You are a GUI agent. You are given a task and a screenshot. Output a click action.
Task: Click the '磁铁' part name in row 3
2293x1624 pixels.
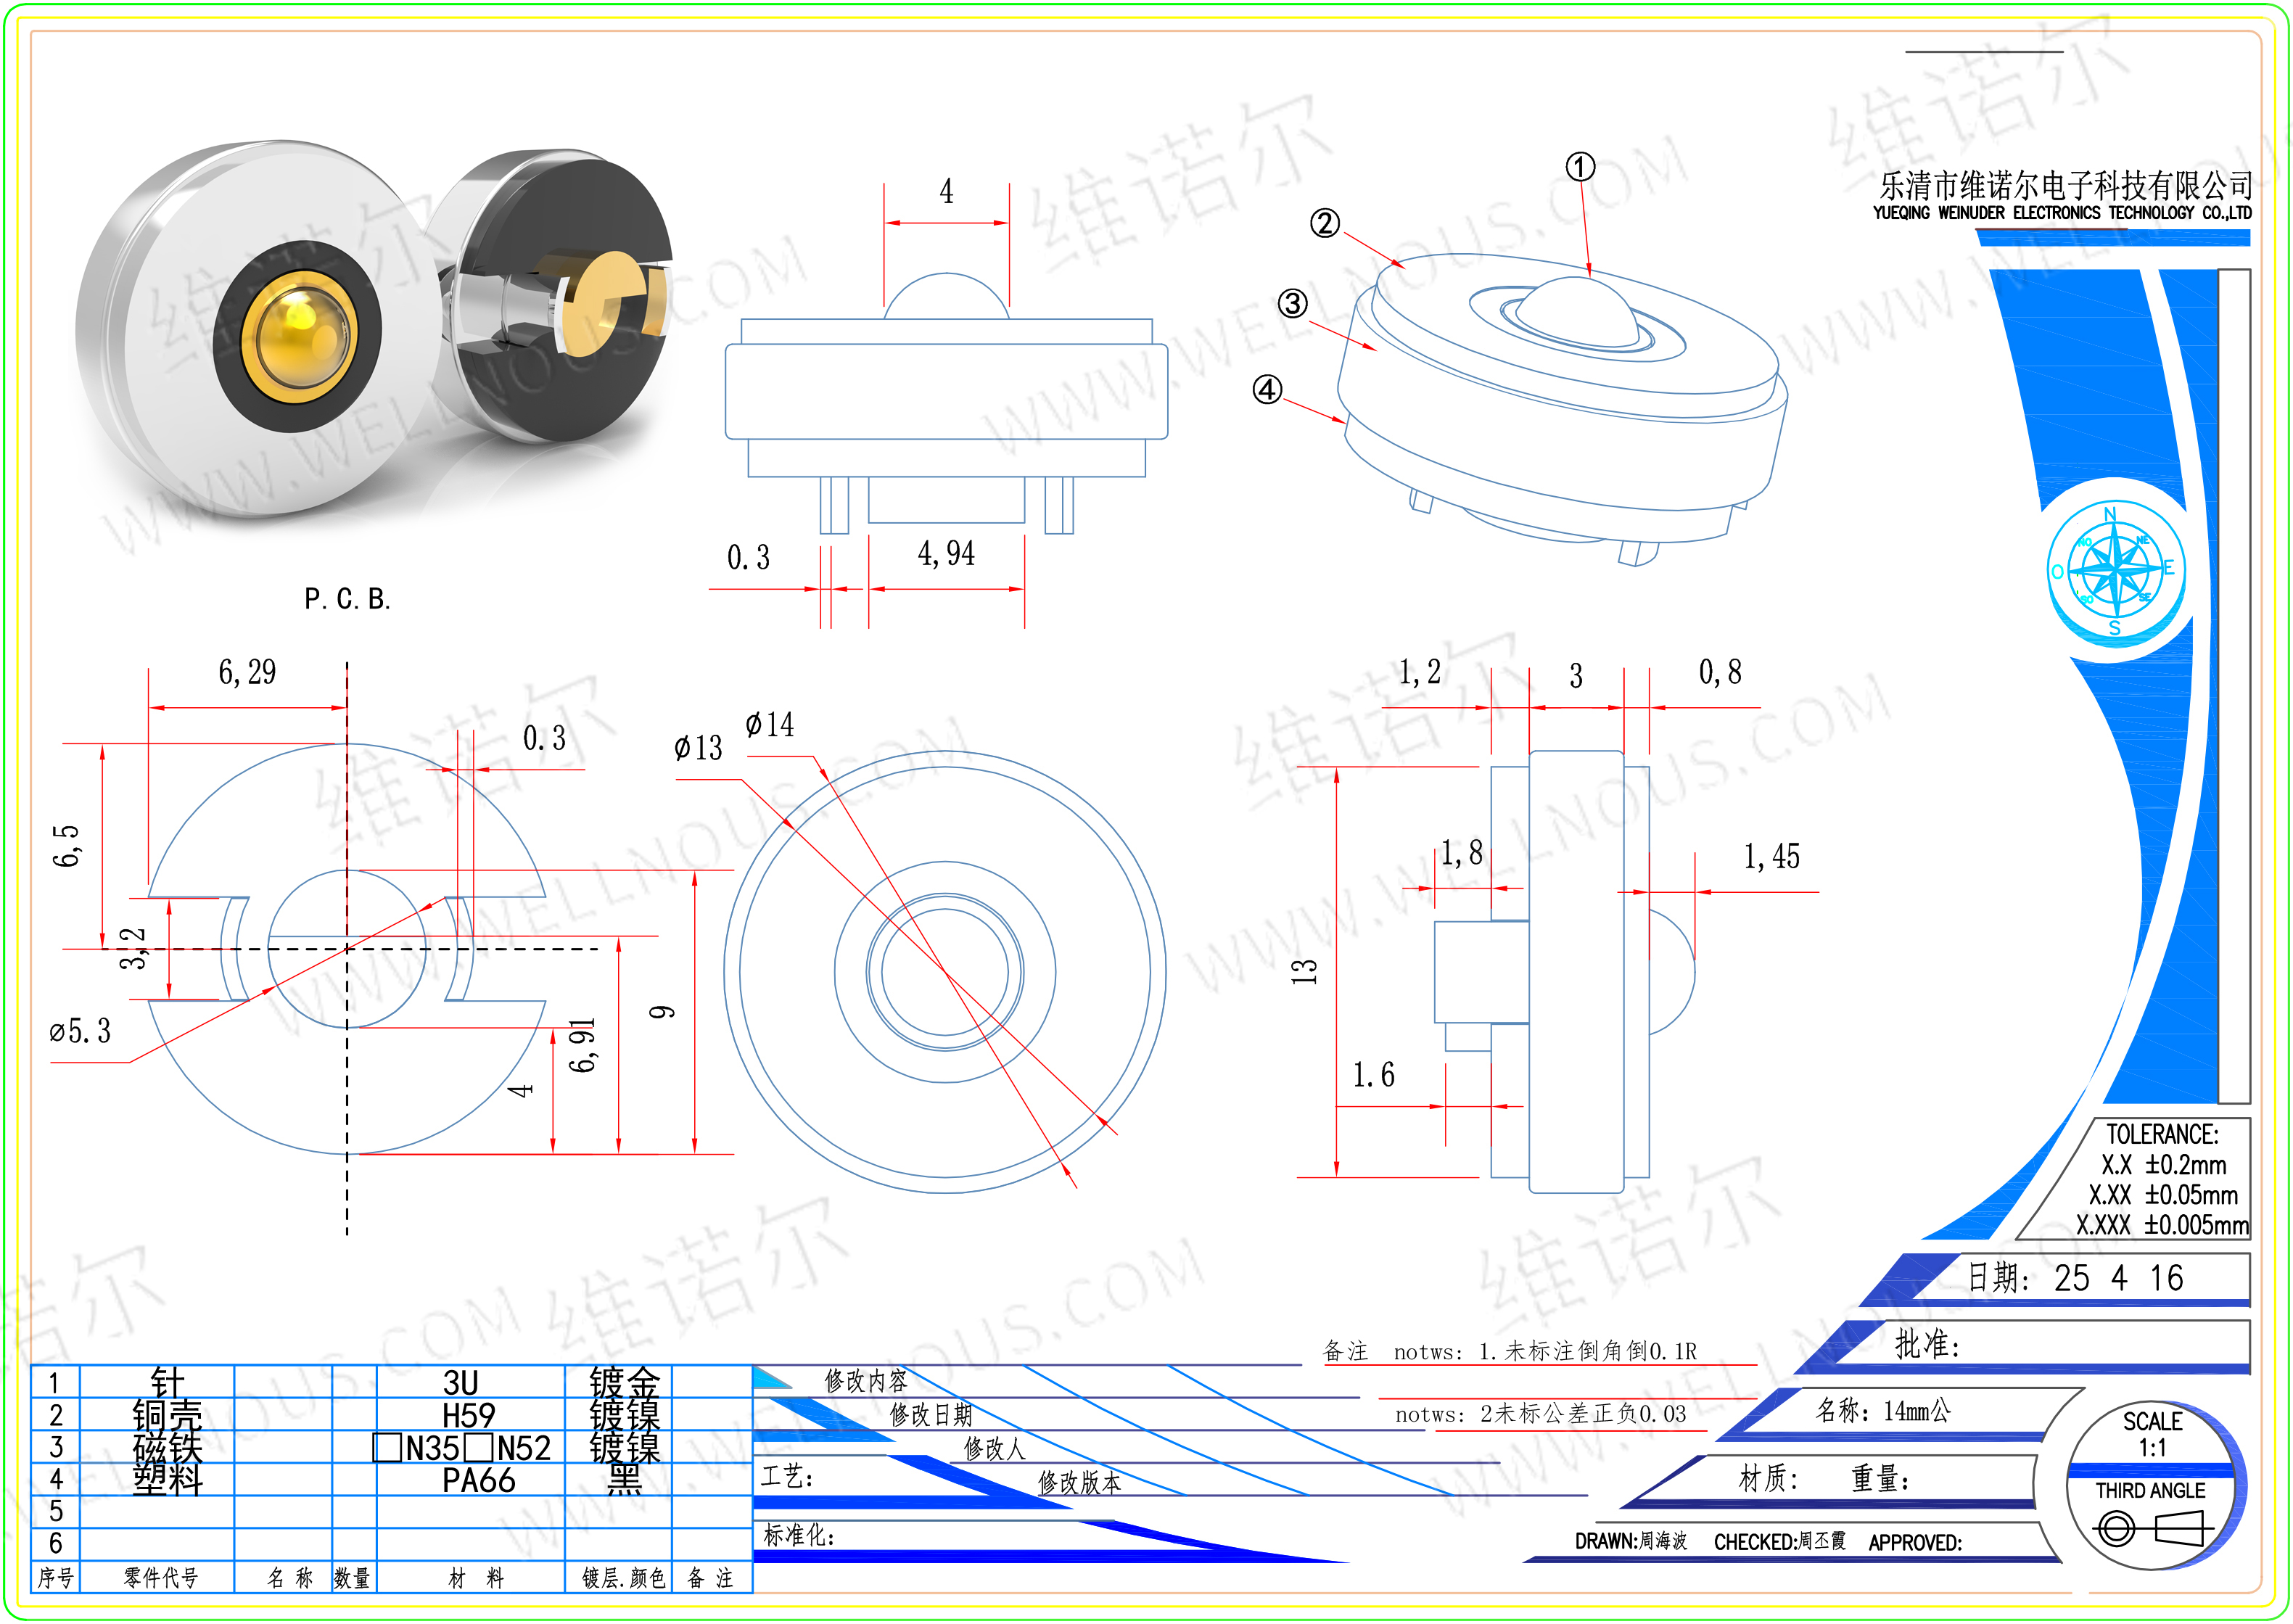tap(167, 1447)
